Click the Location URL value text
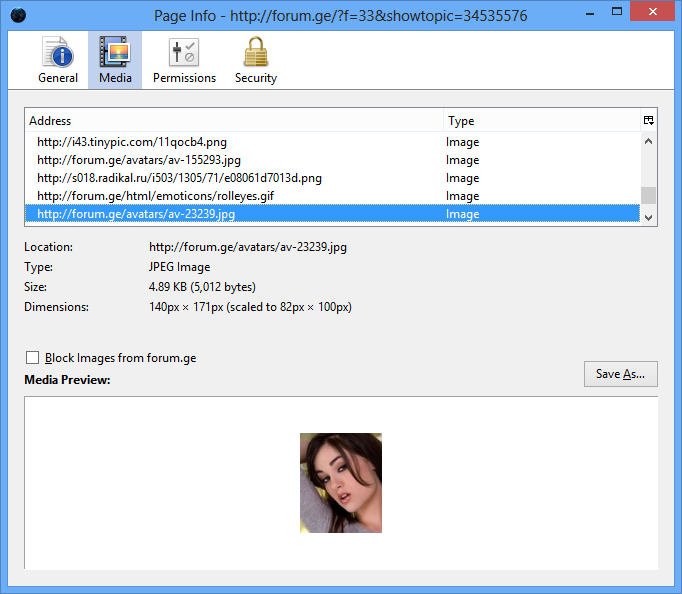This screenshot has height=594, width=682. click(x=248, y=247)
